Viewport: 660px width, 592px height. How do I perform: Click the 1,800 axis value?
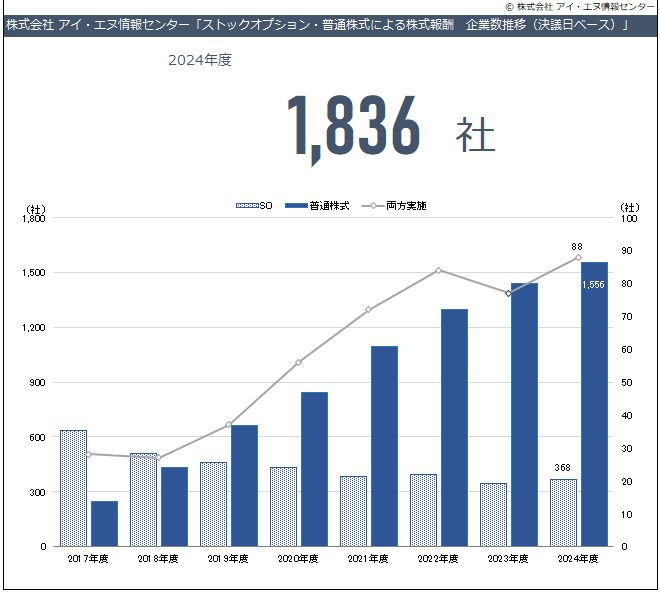coord(34,219)
